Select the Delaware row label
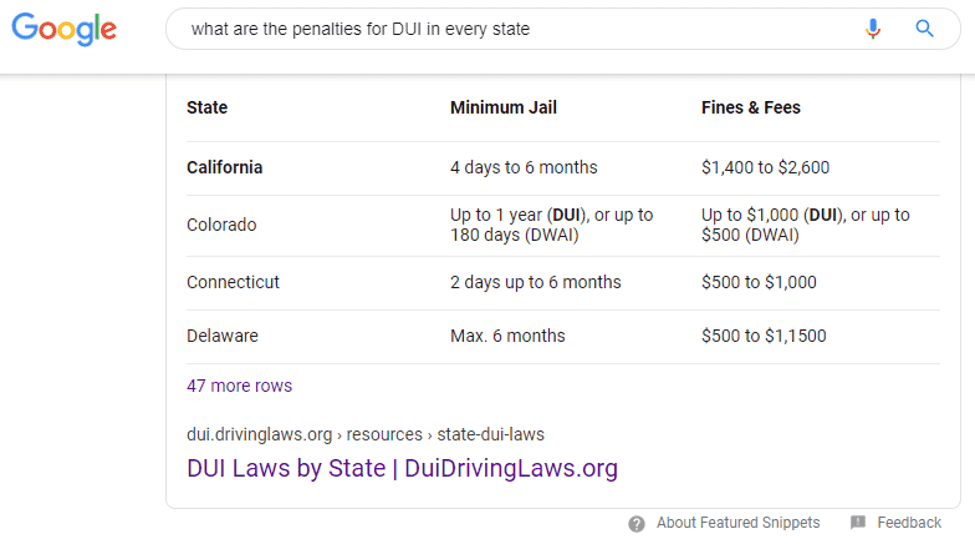This screenshot has width=975, height=549. [x=222, y=336]
